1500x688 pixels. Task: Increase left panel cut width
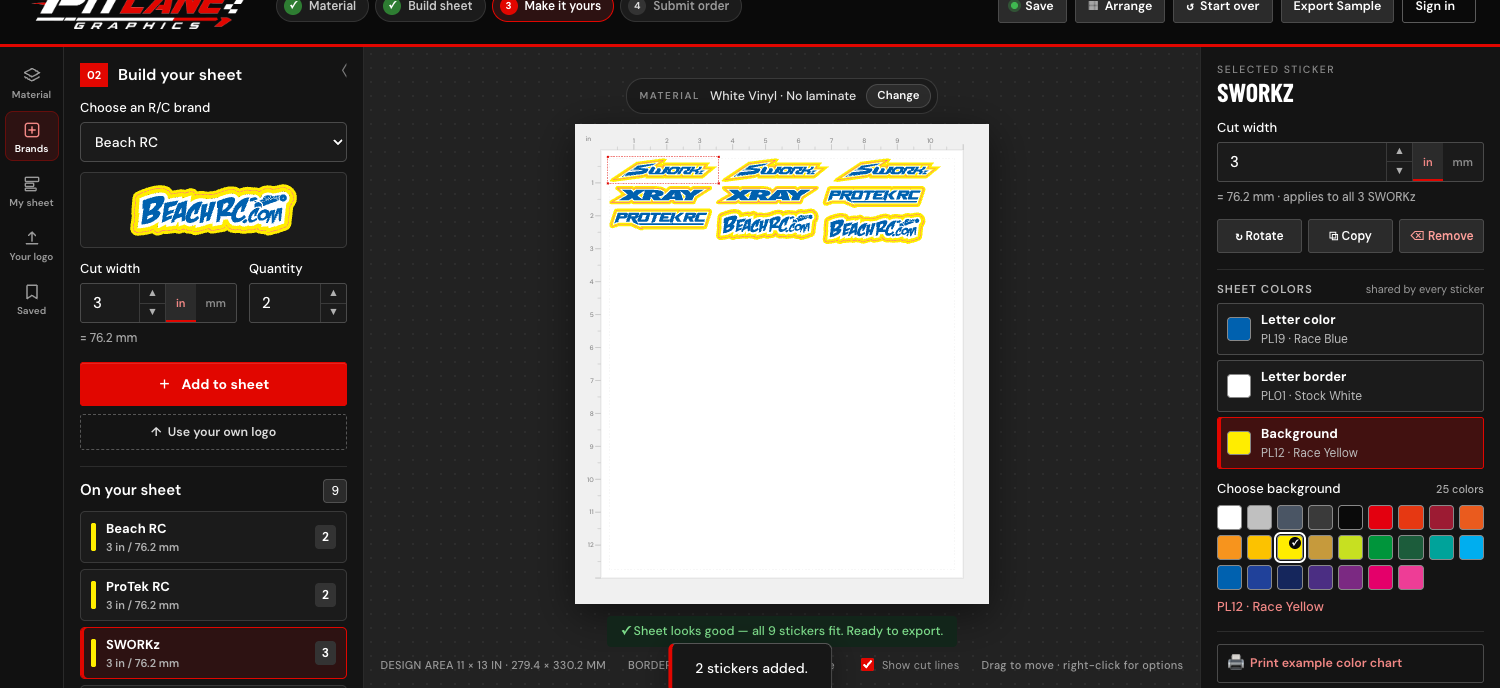pyautogui.click(x=152, y=294)
